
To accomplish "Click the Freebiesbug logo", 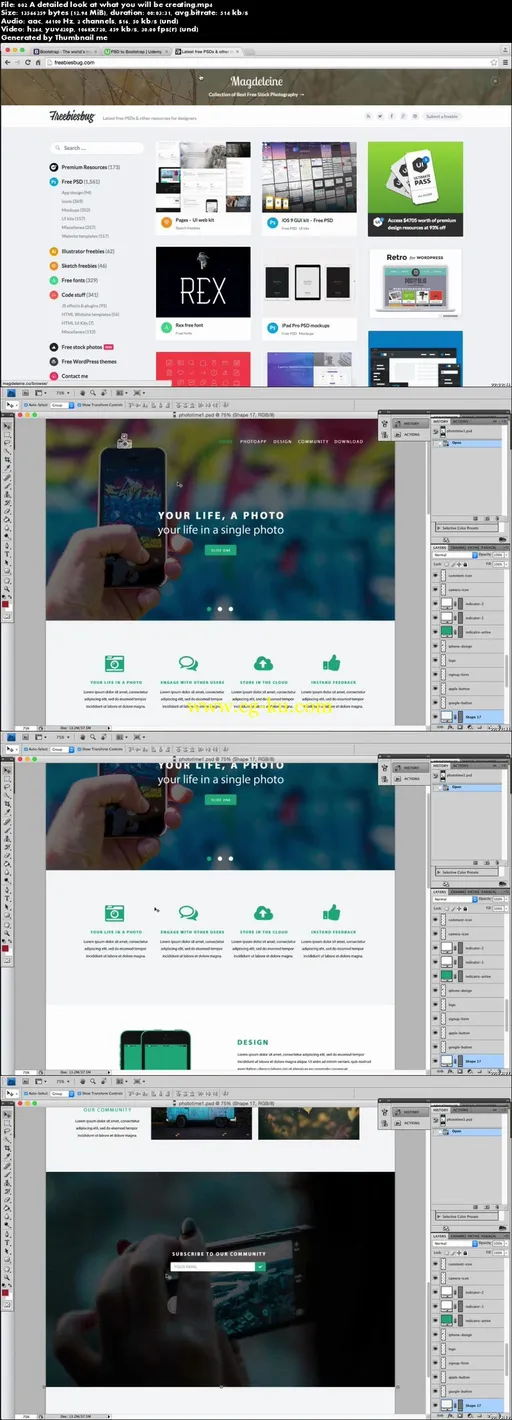I will pyautogui.click(x=70, y=116).
